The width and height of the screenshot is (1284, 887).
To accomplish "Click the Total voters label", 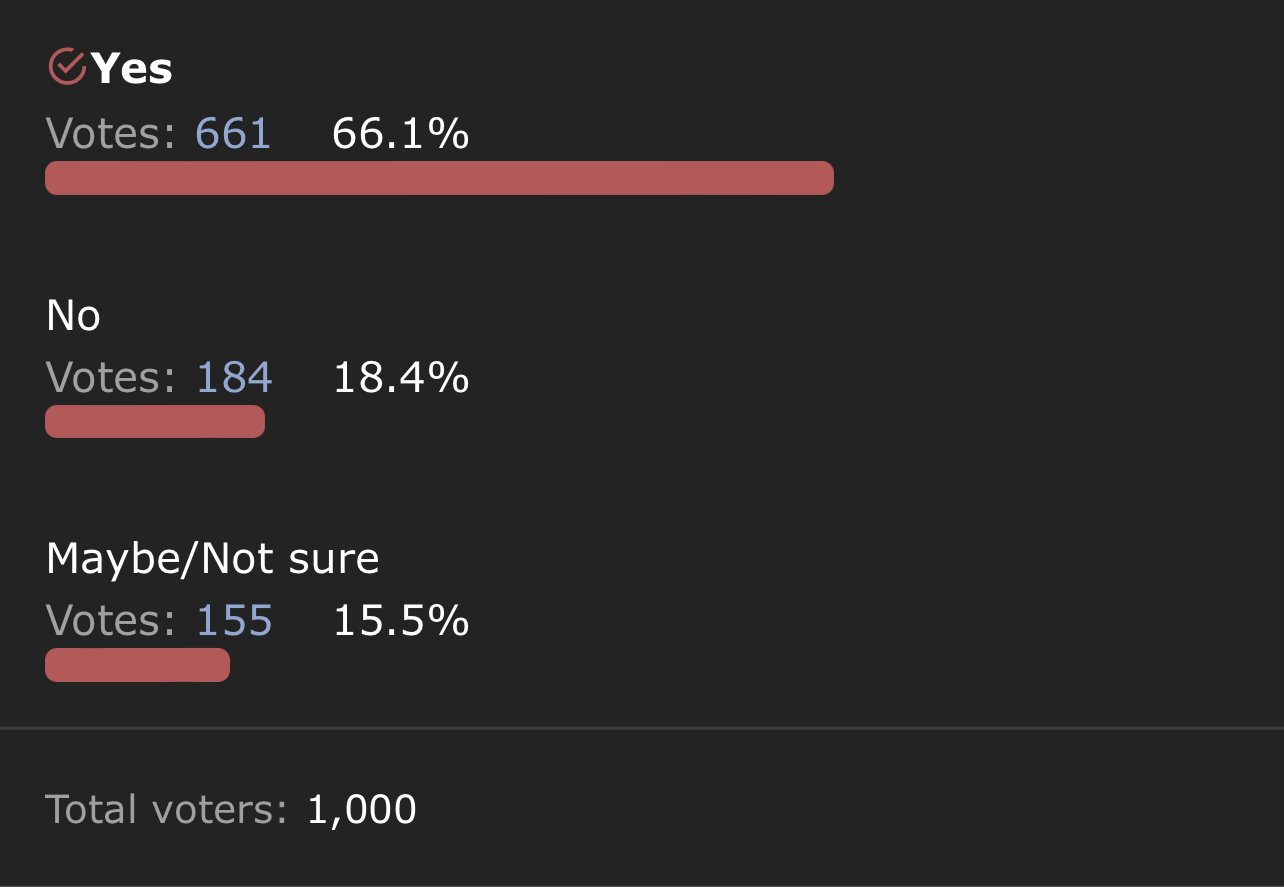I will [166, 809].
